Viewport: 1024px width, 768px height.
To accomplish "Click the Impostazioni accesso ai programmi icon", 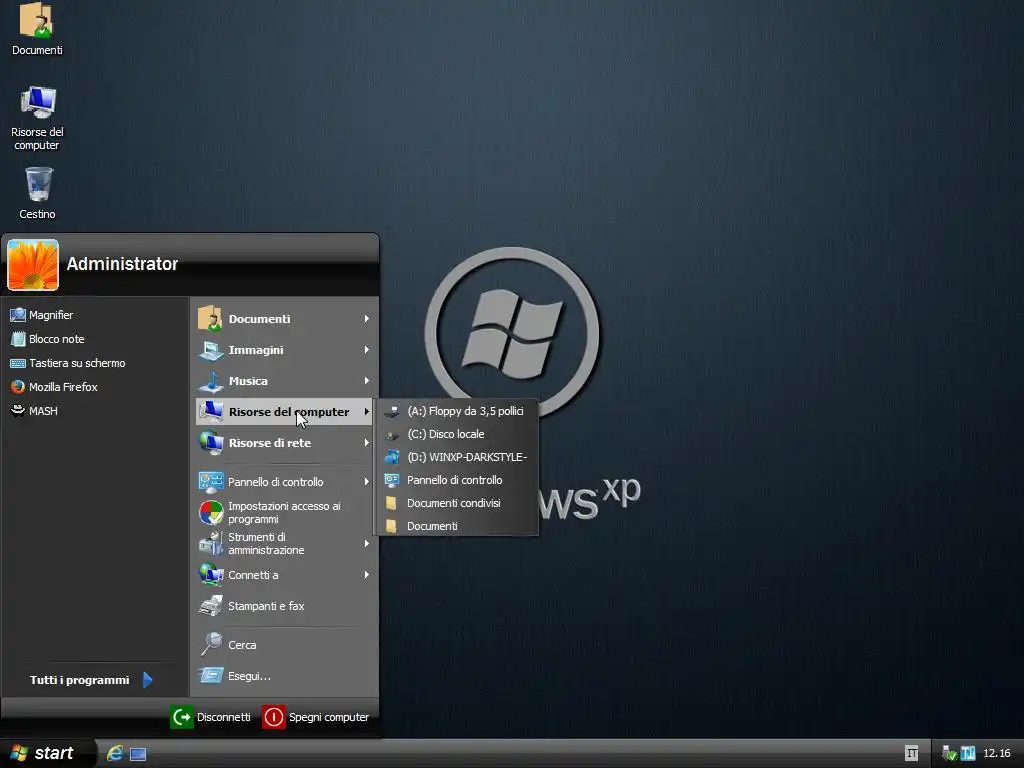I will pos(211,513).
